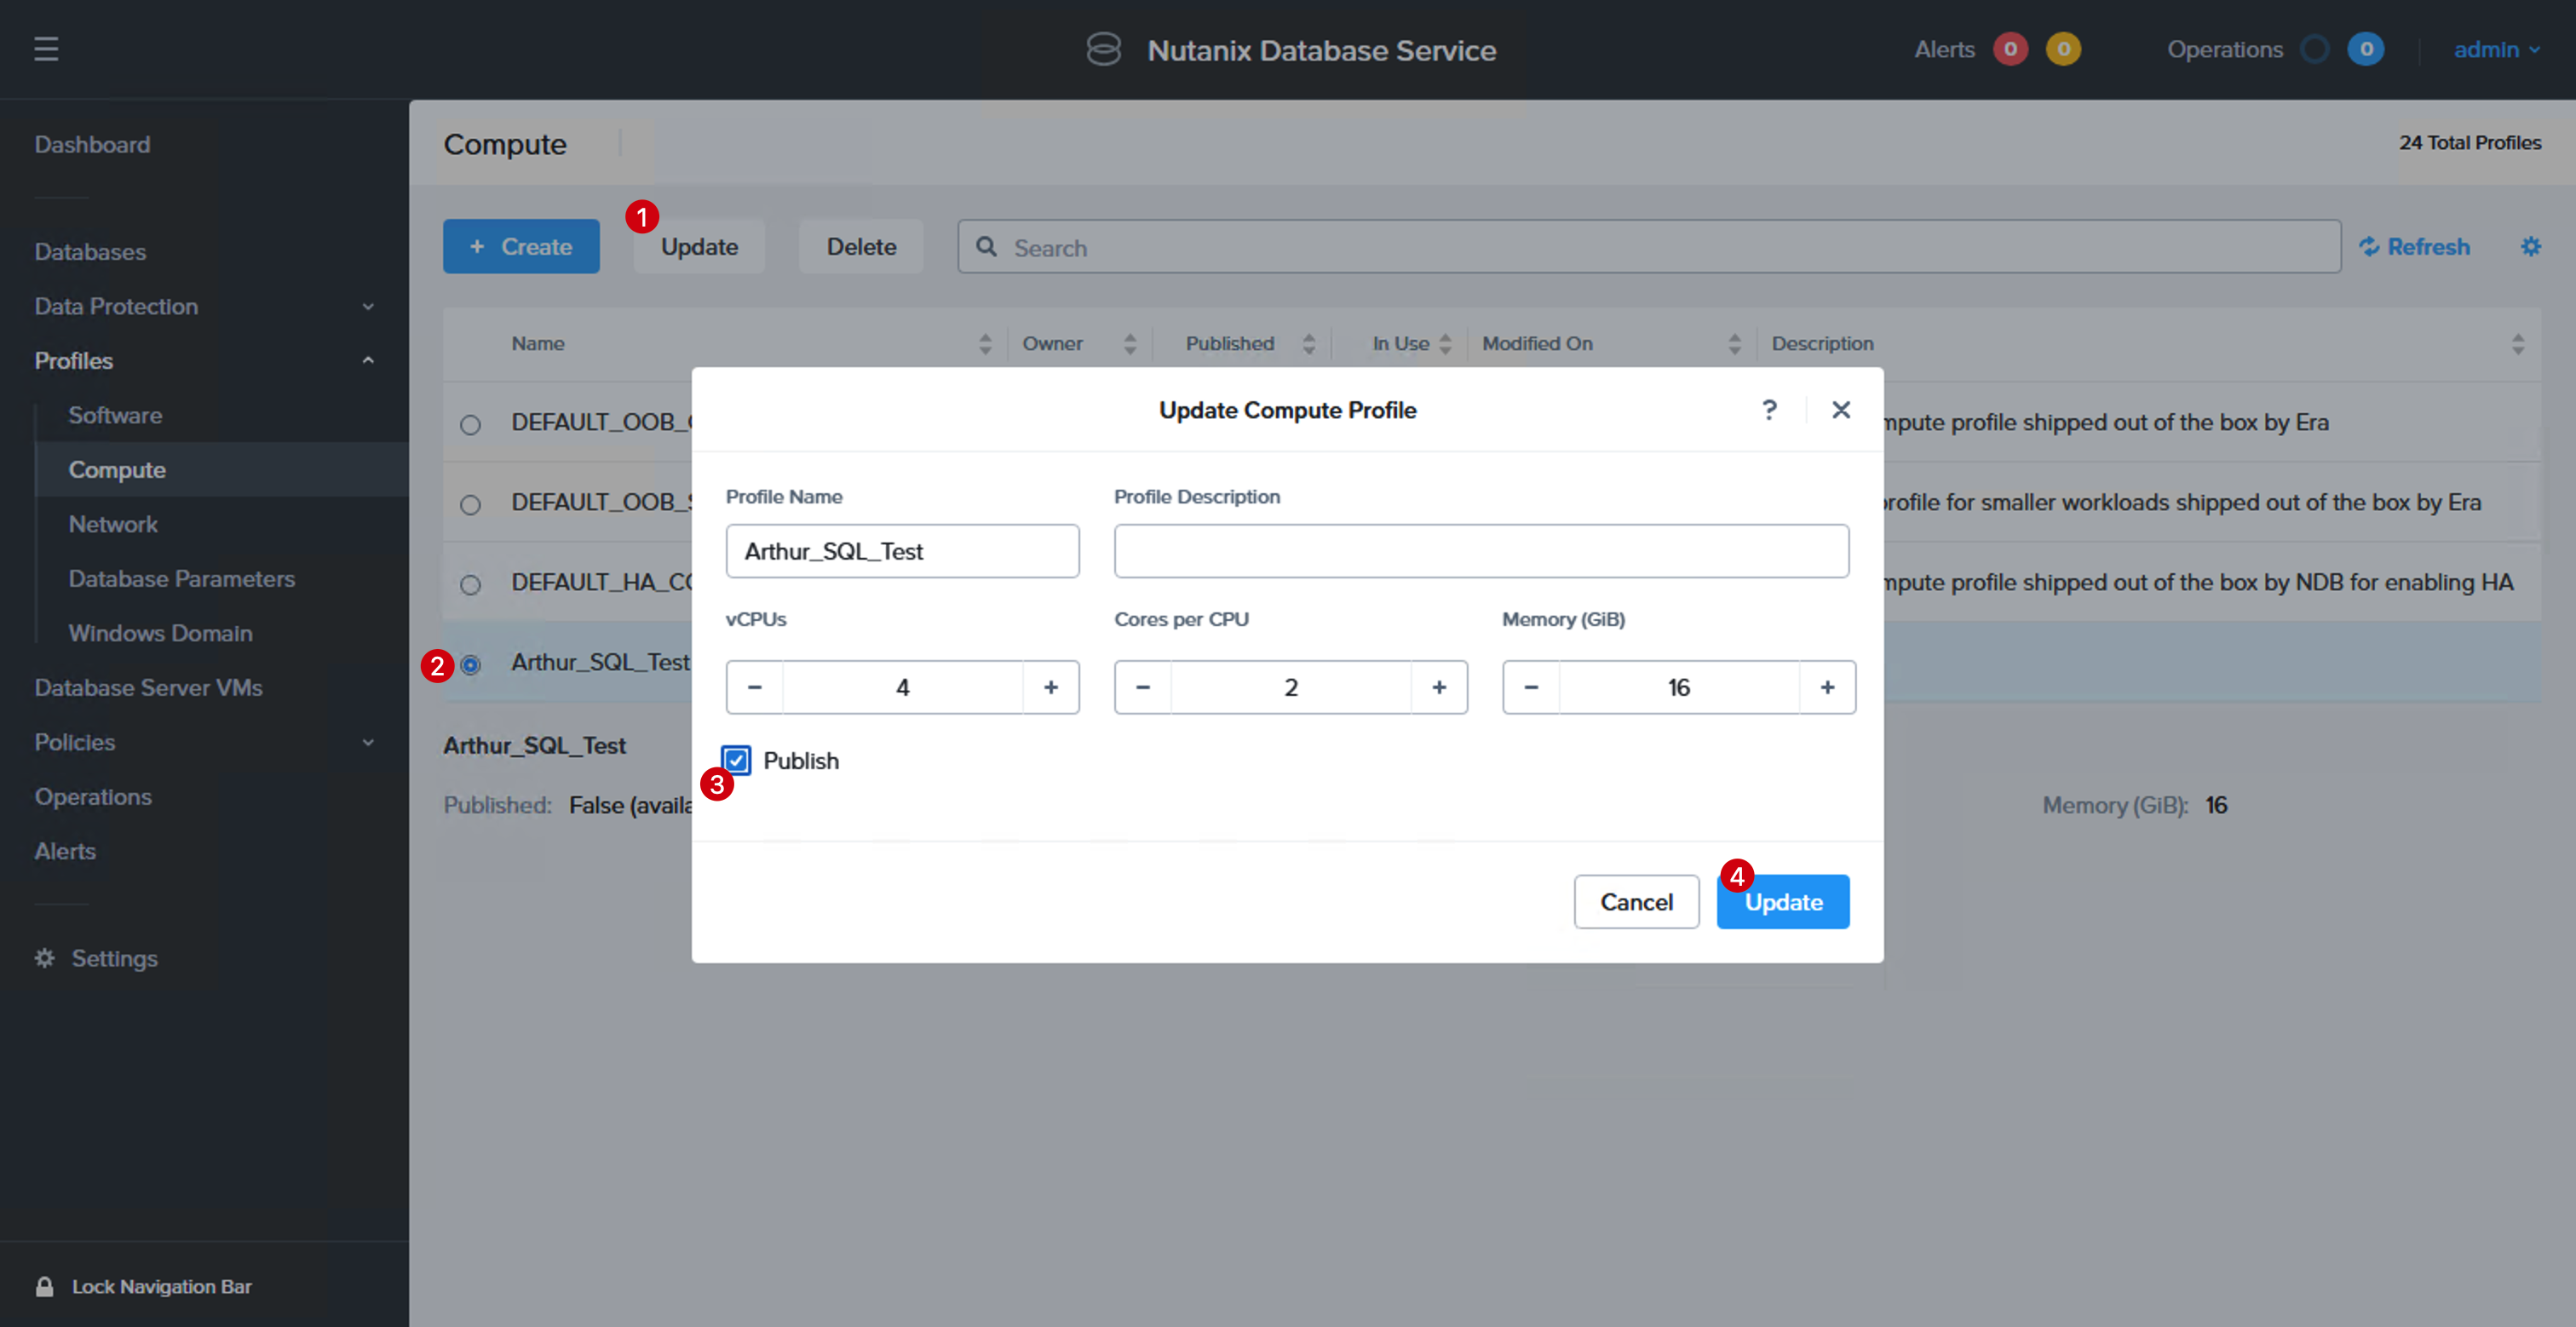Image resolution: width=2576 pixels, height=1327 pixels.
Task: Open Software profiles
Action: pyautogui.click(x=115, y=415)
